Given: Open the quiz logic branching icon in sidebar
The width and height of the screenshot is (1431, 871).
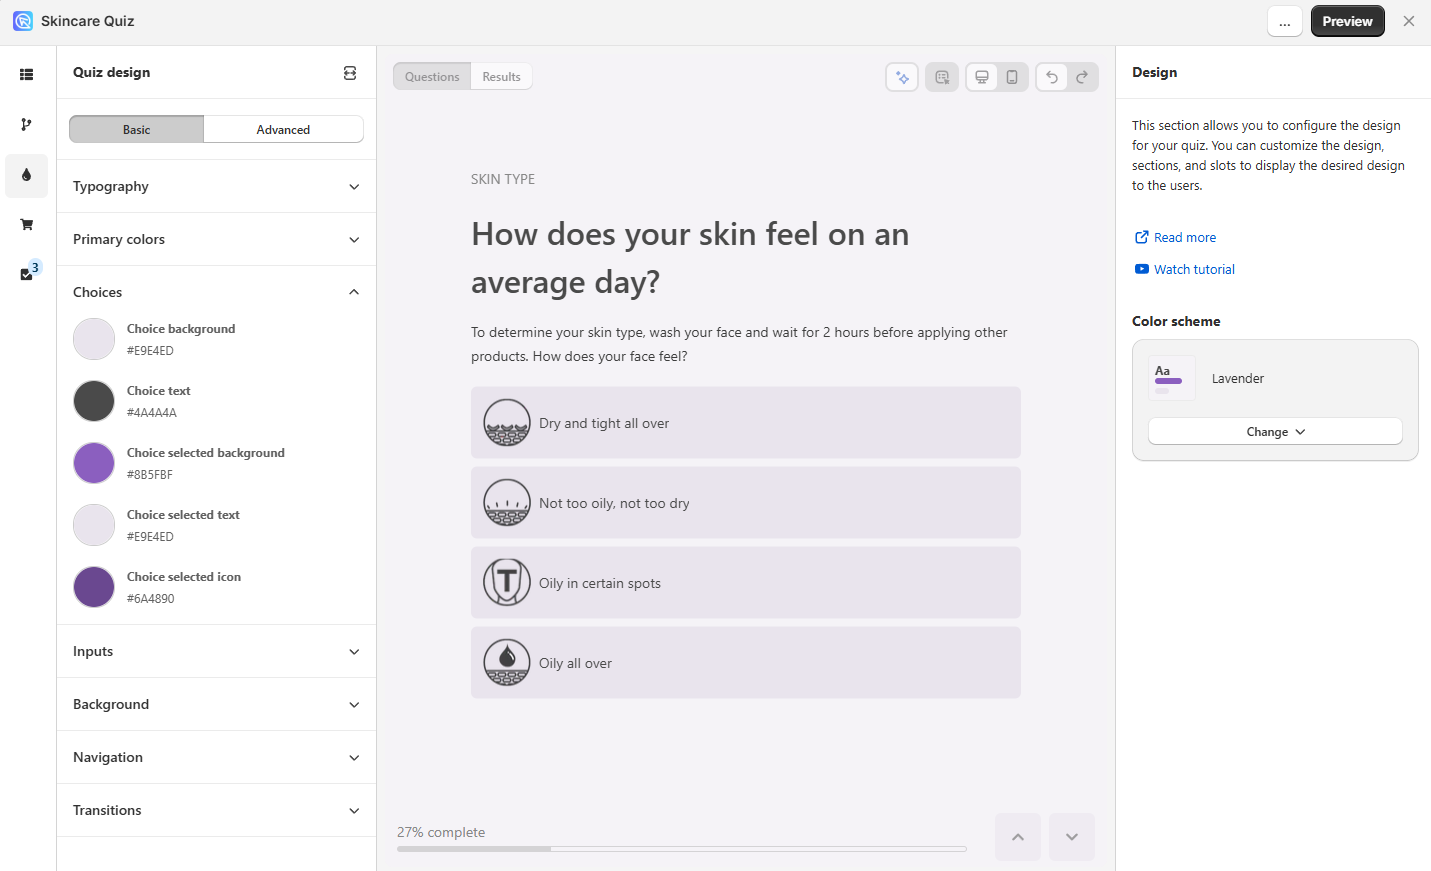Looking at the screenshot, I should pyautogui.click(x=26, y=125).
